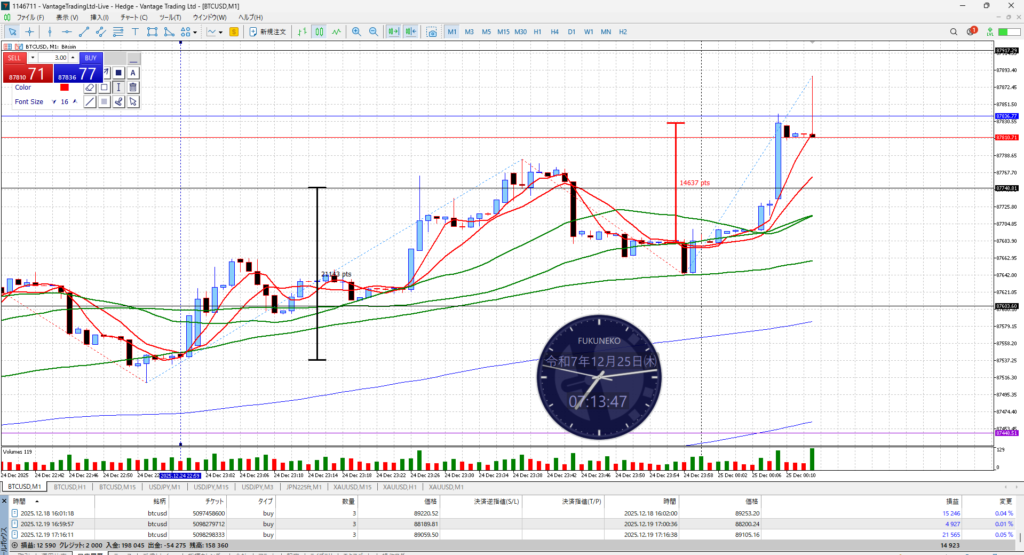The width and height of the screenshot is (1024, 555).
Task: Select the H4 timeframe
Action: (x=555, y=32)
